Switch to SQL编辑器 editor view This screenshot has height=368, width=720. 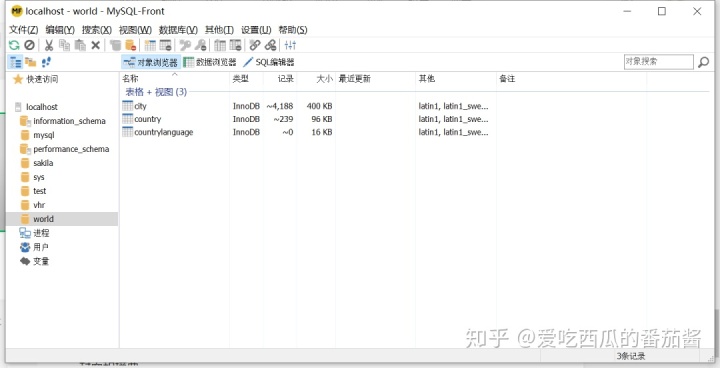click(269, 62)
